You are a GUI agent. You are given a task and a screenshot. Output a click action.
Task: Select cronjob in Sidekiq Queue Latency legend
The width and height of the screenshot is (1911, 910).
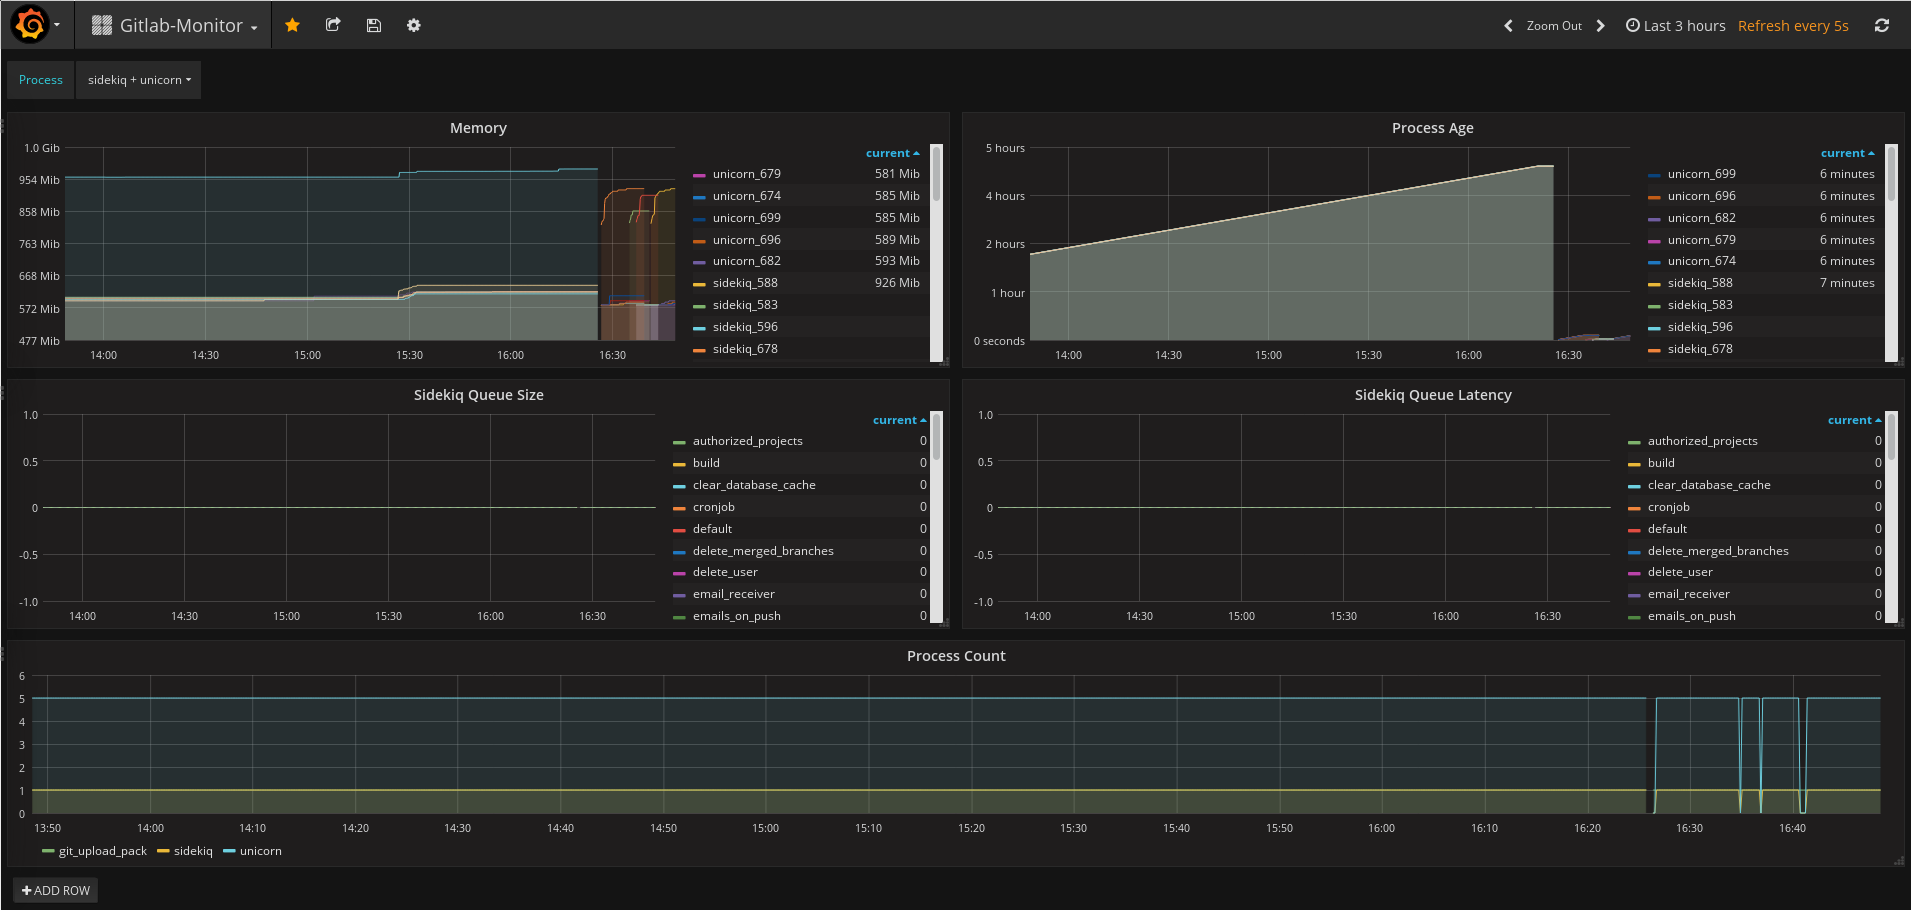click(x=1669, y=507)
